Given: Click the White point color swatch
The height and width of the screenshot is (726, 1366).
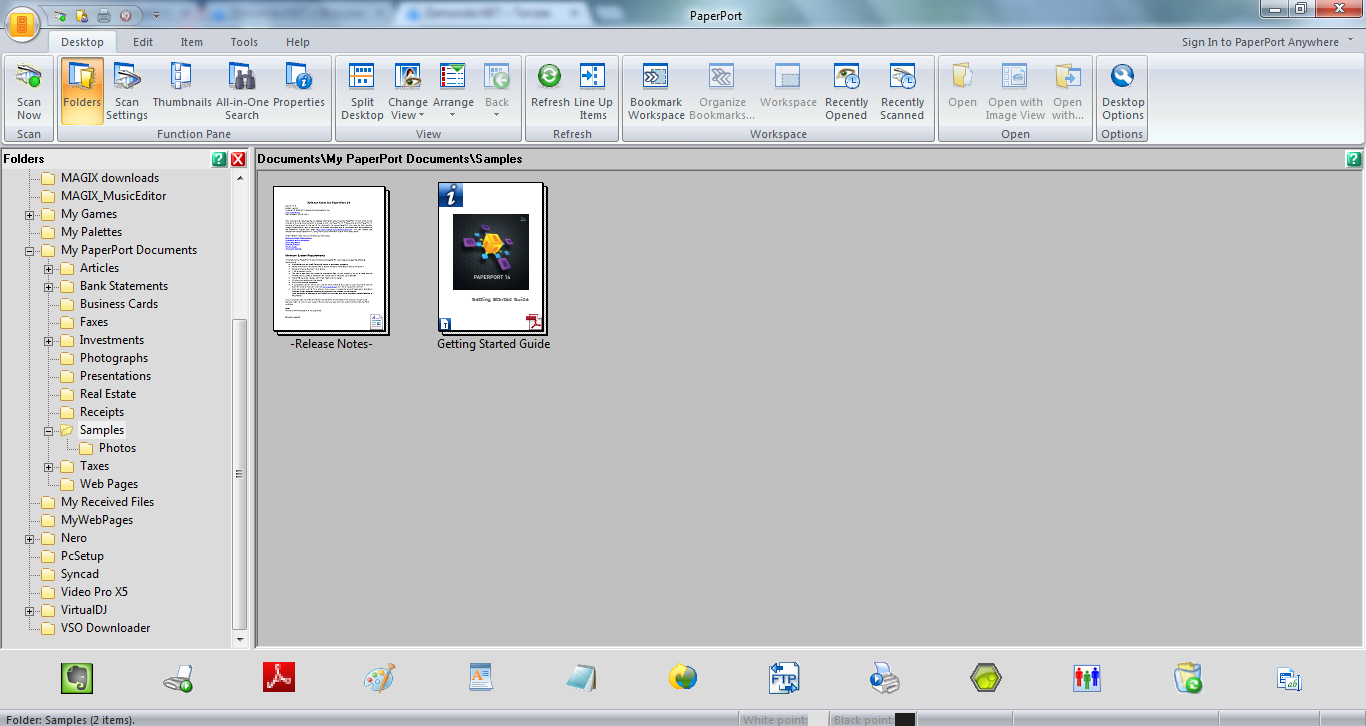Looking at the screenshot, I should pos(818,719).
